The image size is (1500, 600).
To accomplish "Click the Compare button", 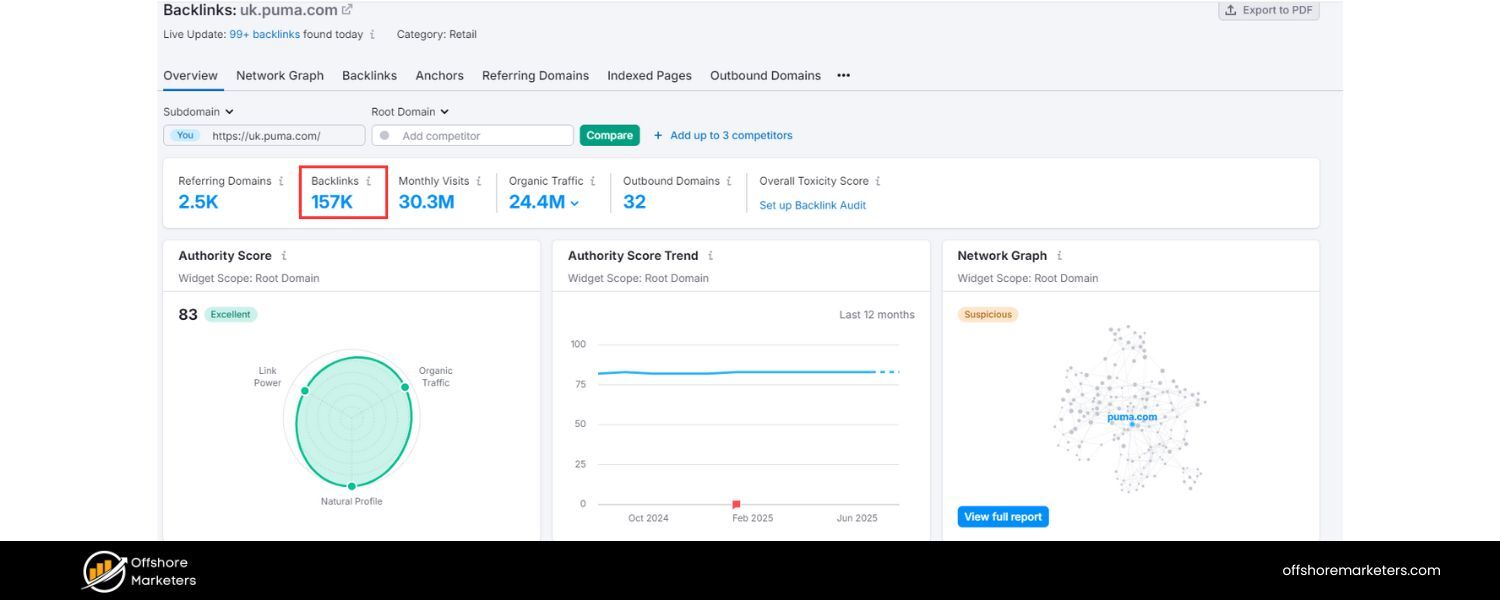I will pos(609,135).
